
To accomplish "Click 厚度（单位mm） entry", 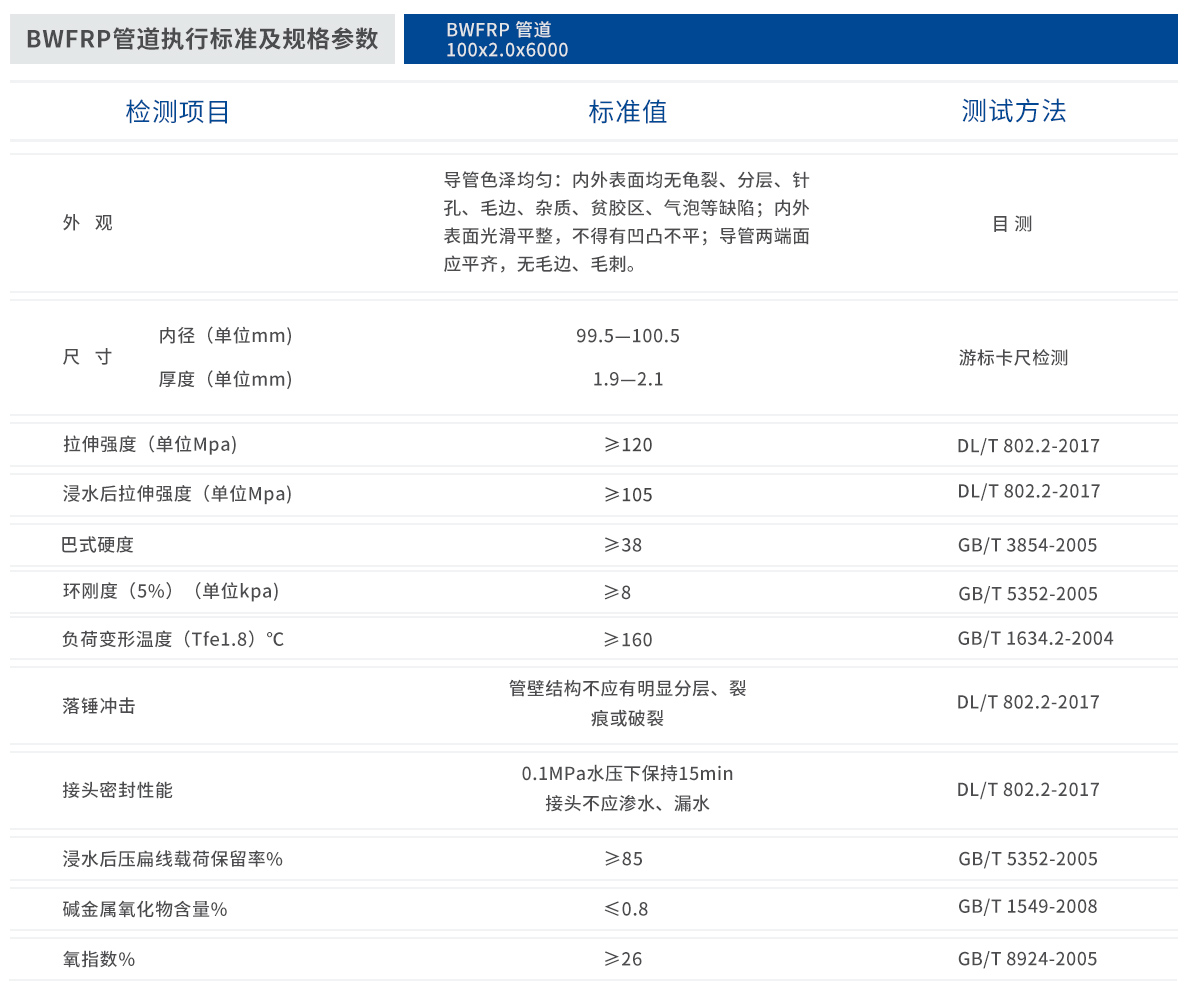I will 223,379.
